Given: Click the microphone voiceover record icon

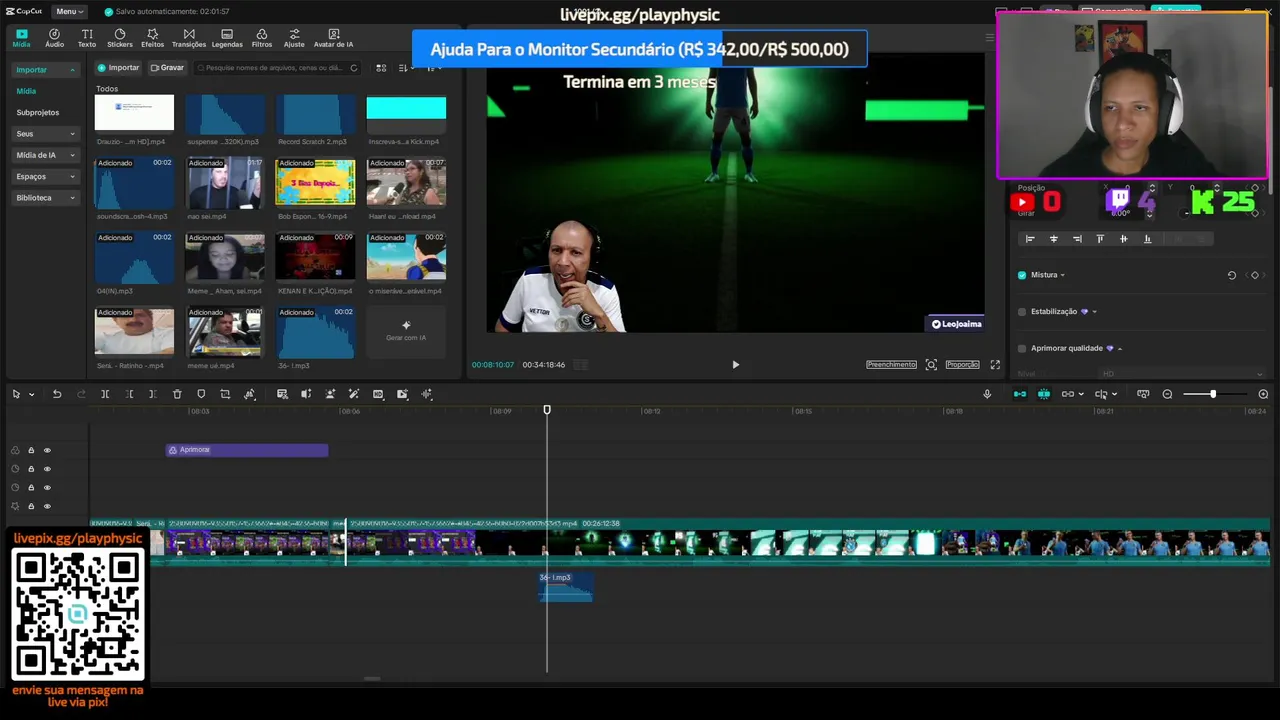Looking at the screenshot, I should point(987,394).
